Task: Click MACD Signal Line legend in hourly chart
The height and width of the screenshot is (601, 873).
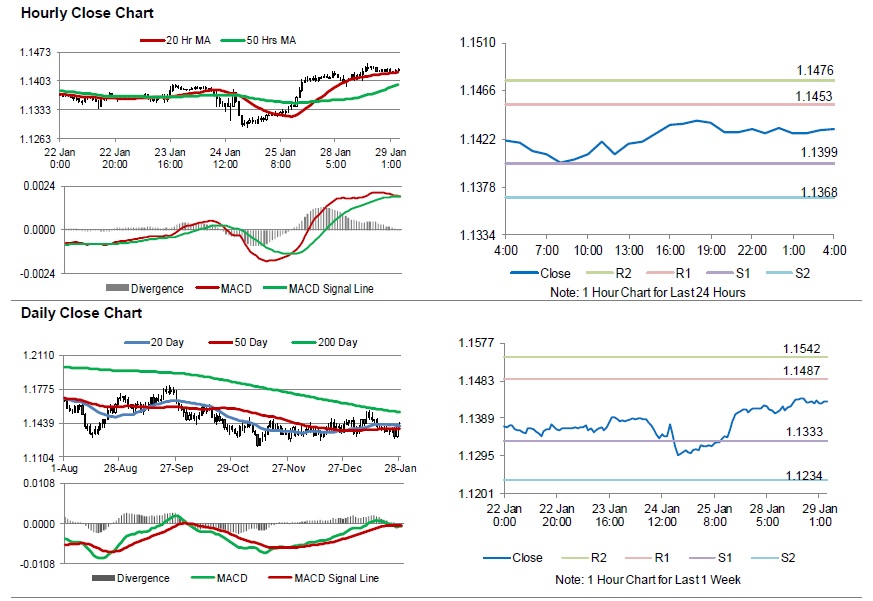Action: (331, 289)
